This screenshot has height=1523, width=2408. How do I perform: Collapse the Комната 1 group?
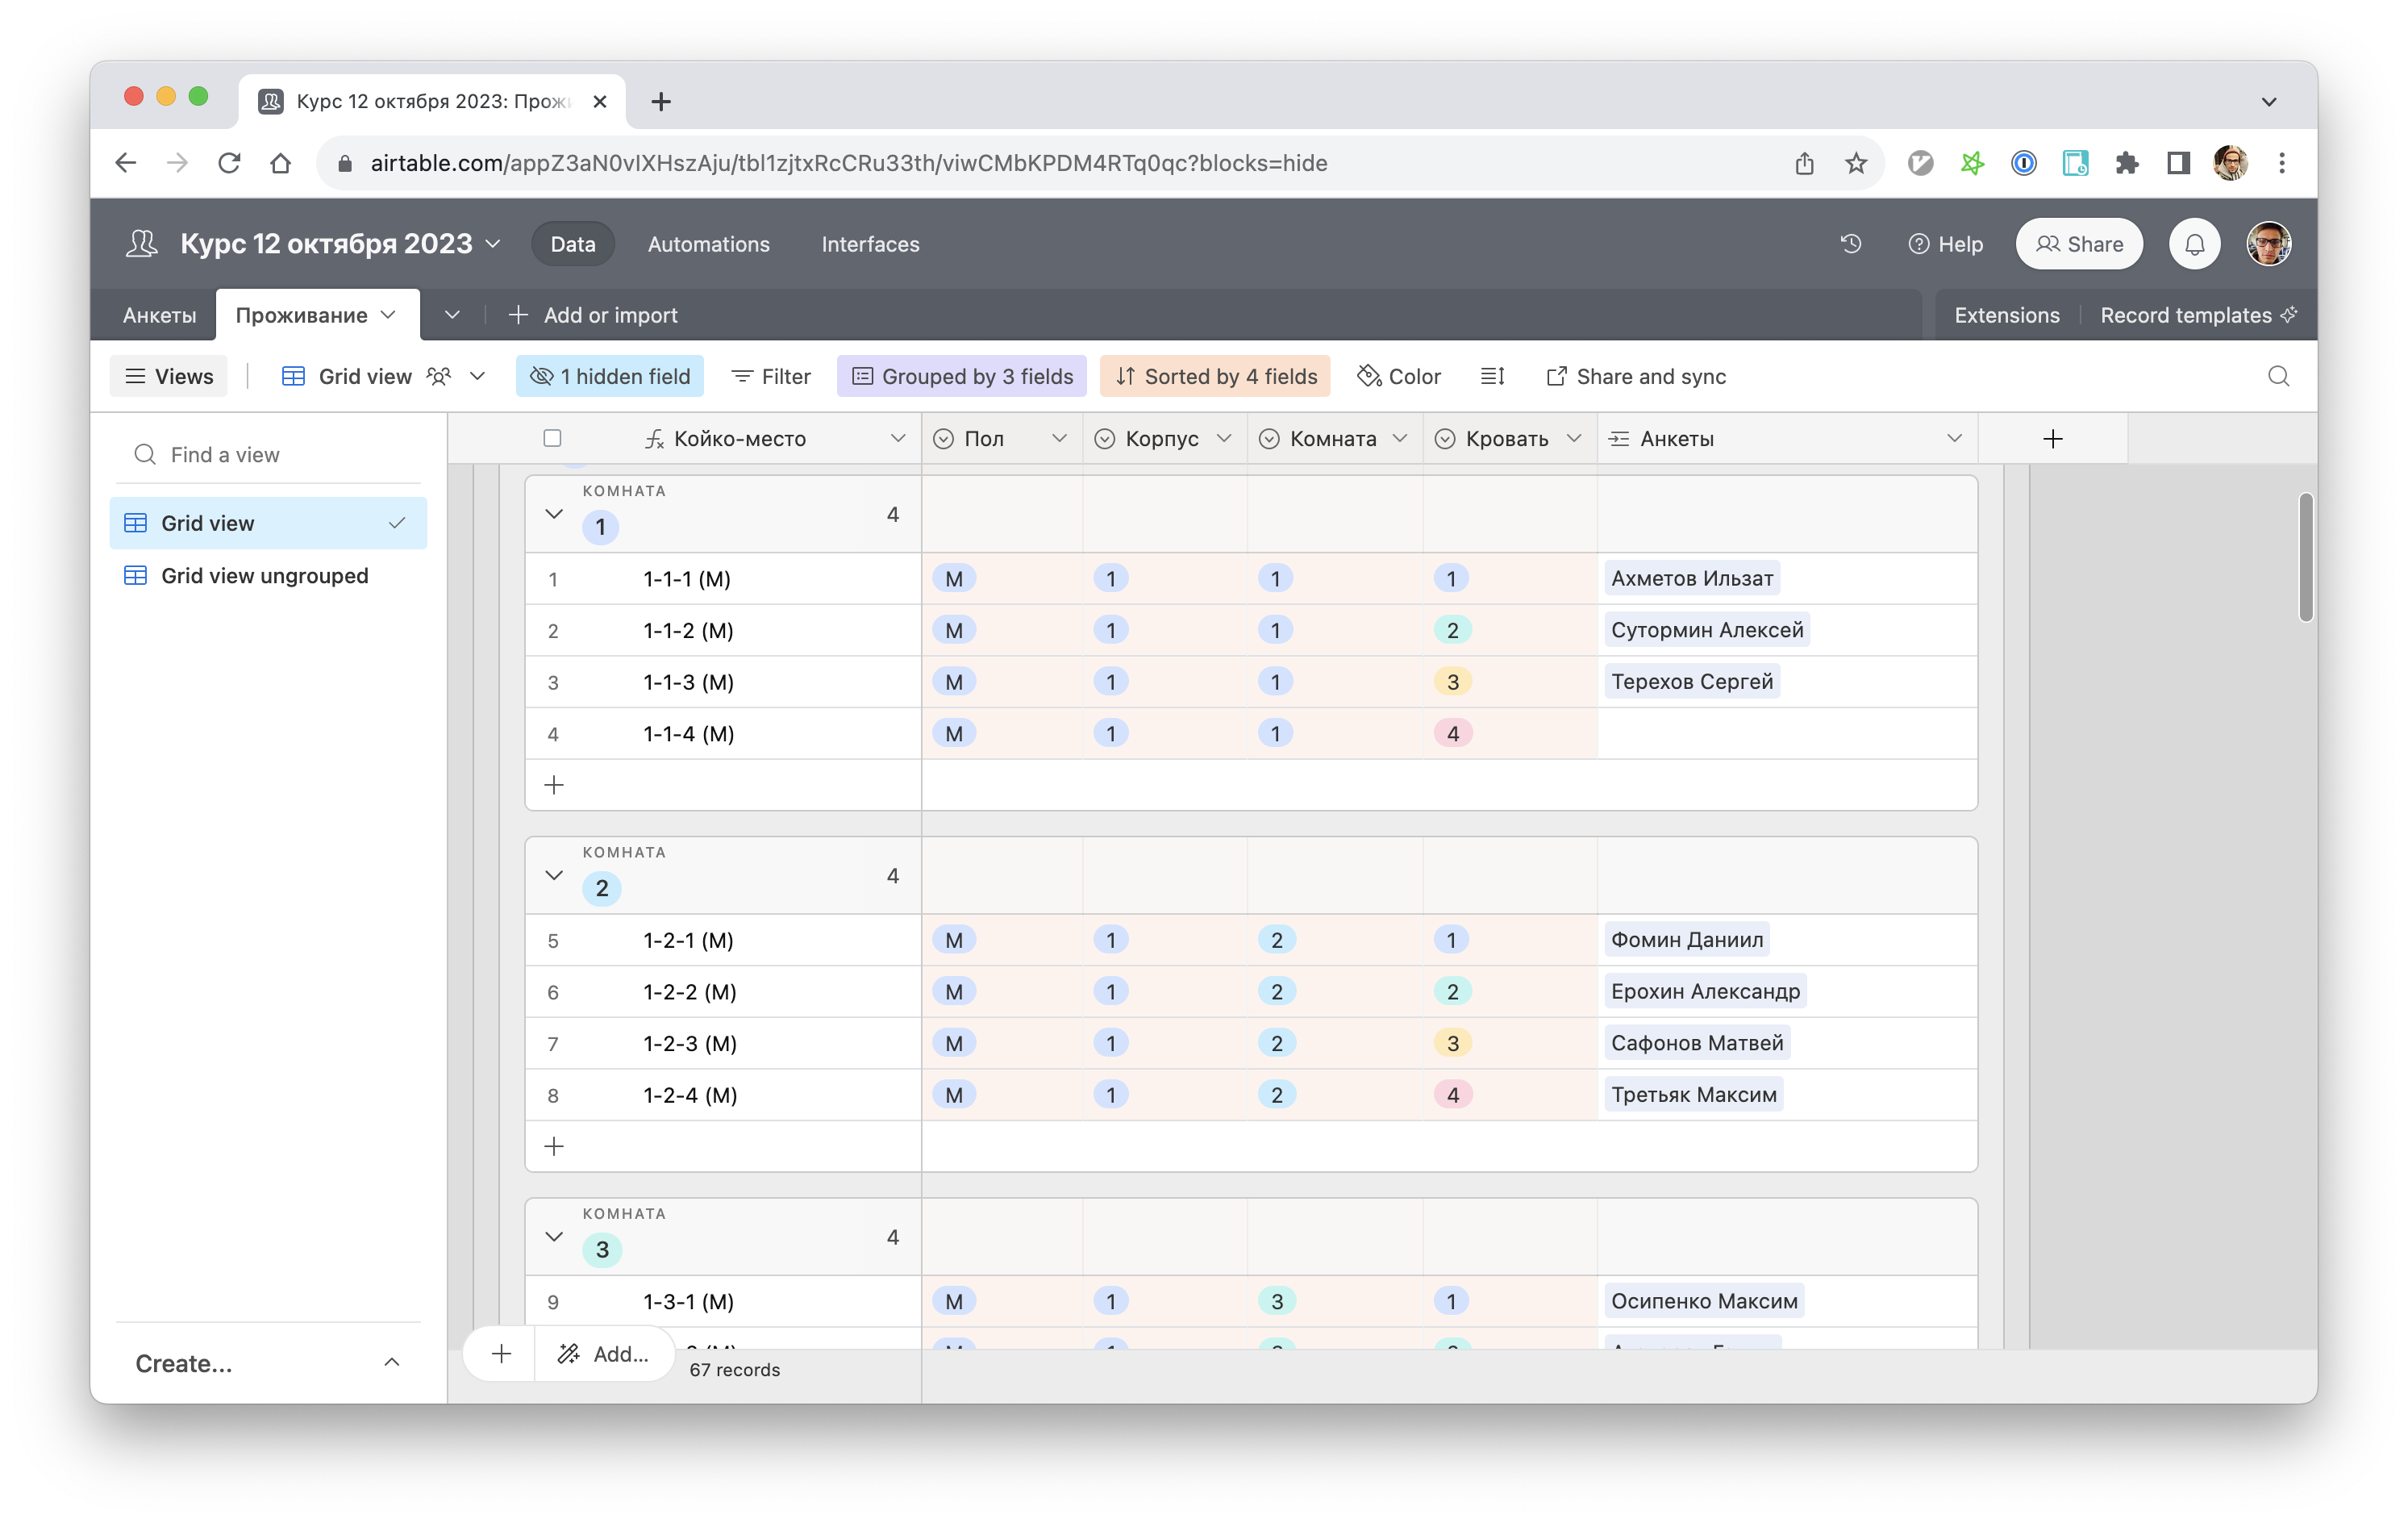pos(554,514)
